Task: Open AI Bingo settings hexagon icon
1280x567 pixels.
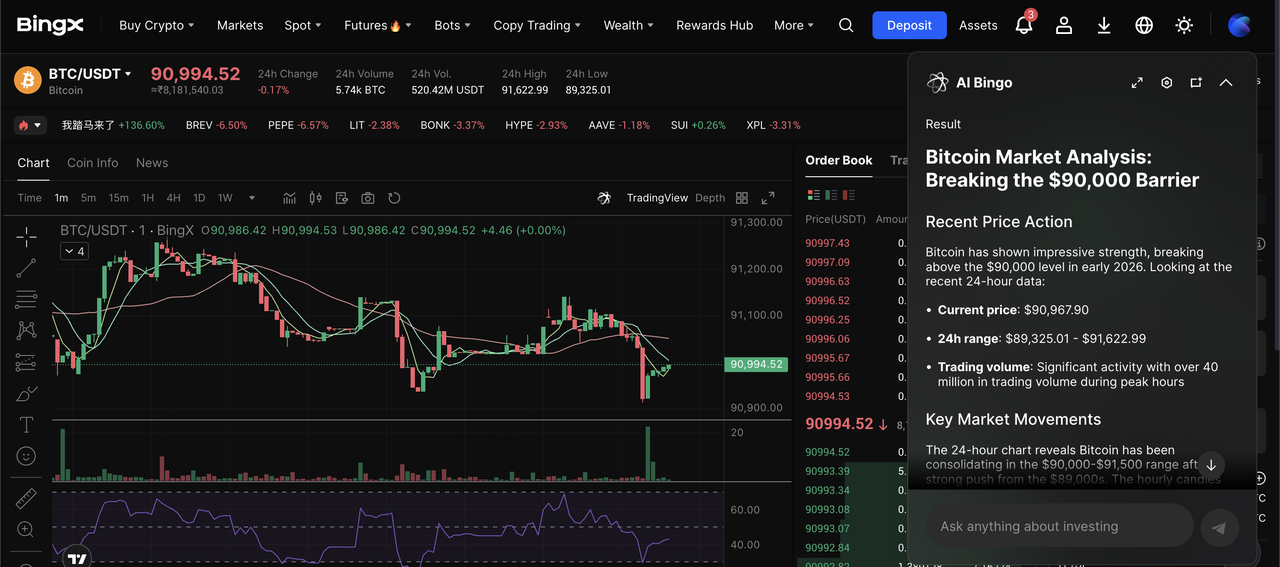Action: click(x=1166, y=83)
